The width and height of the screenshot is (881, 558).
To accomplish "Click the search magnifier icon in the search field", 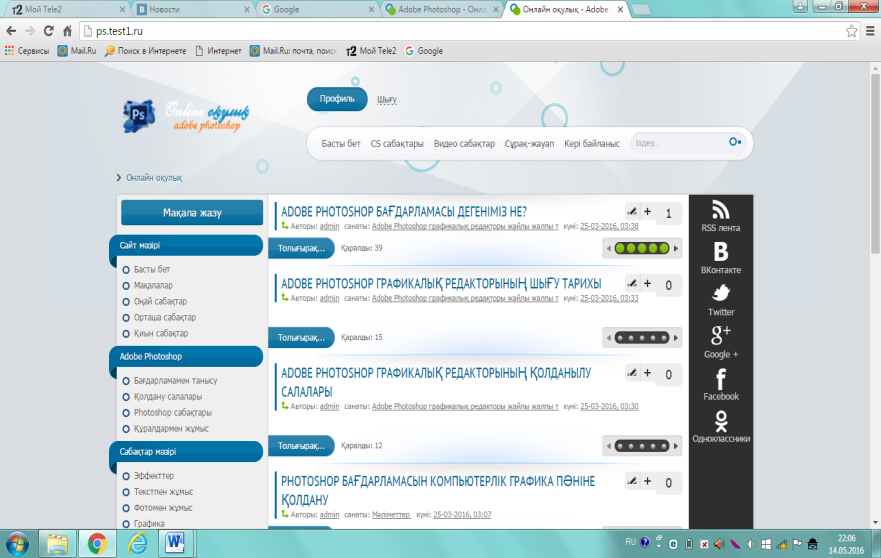I will click(x=734, y=142).
